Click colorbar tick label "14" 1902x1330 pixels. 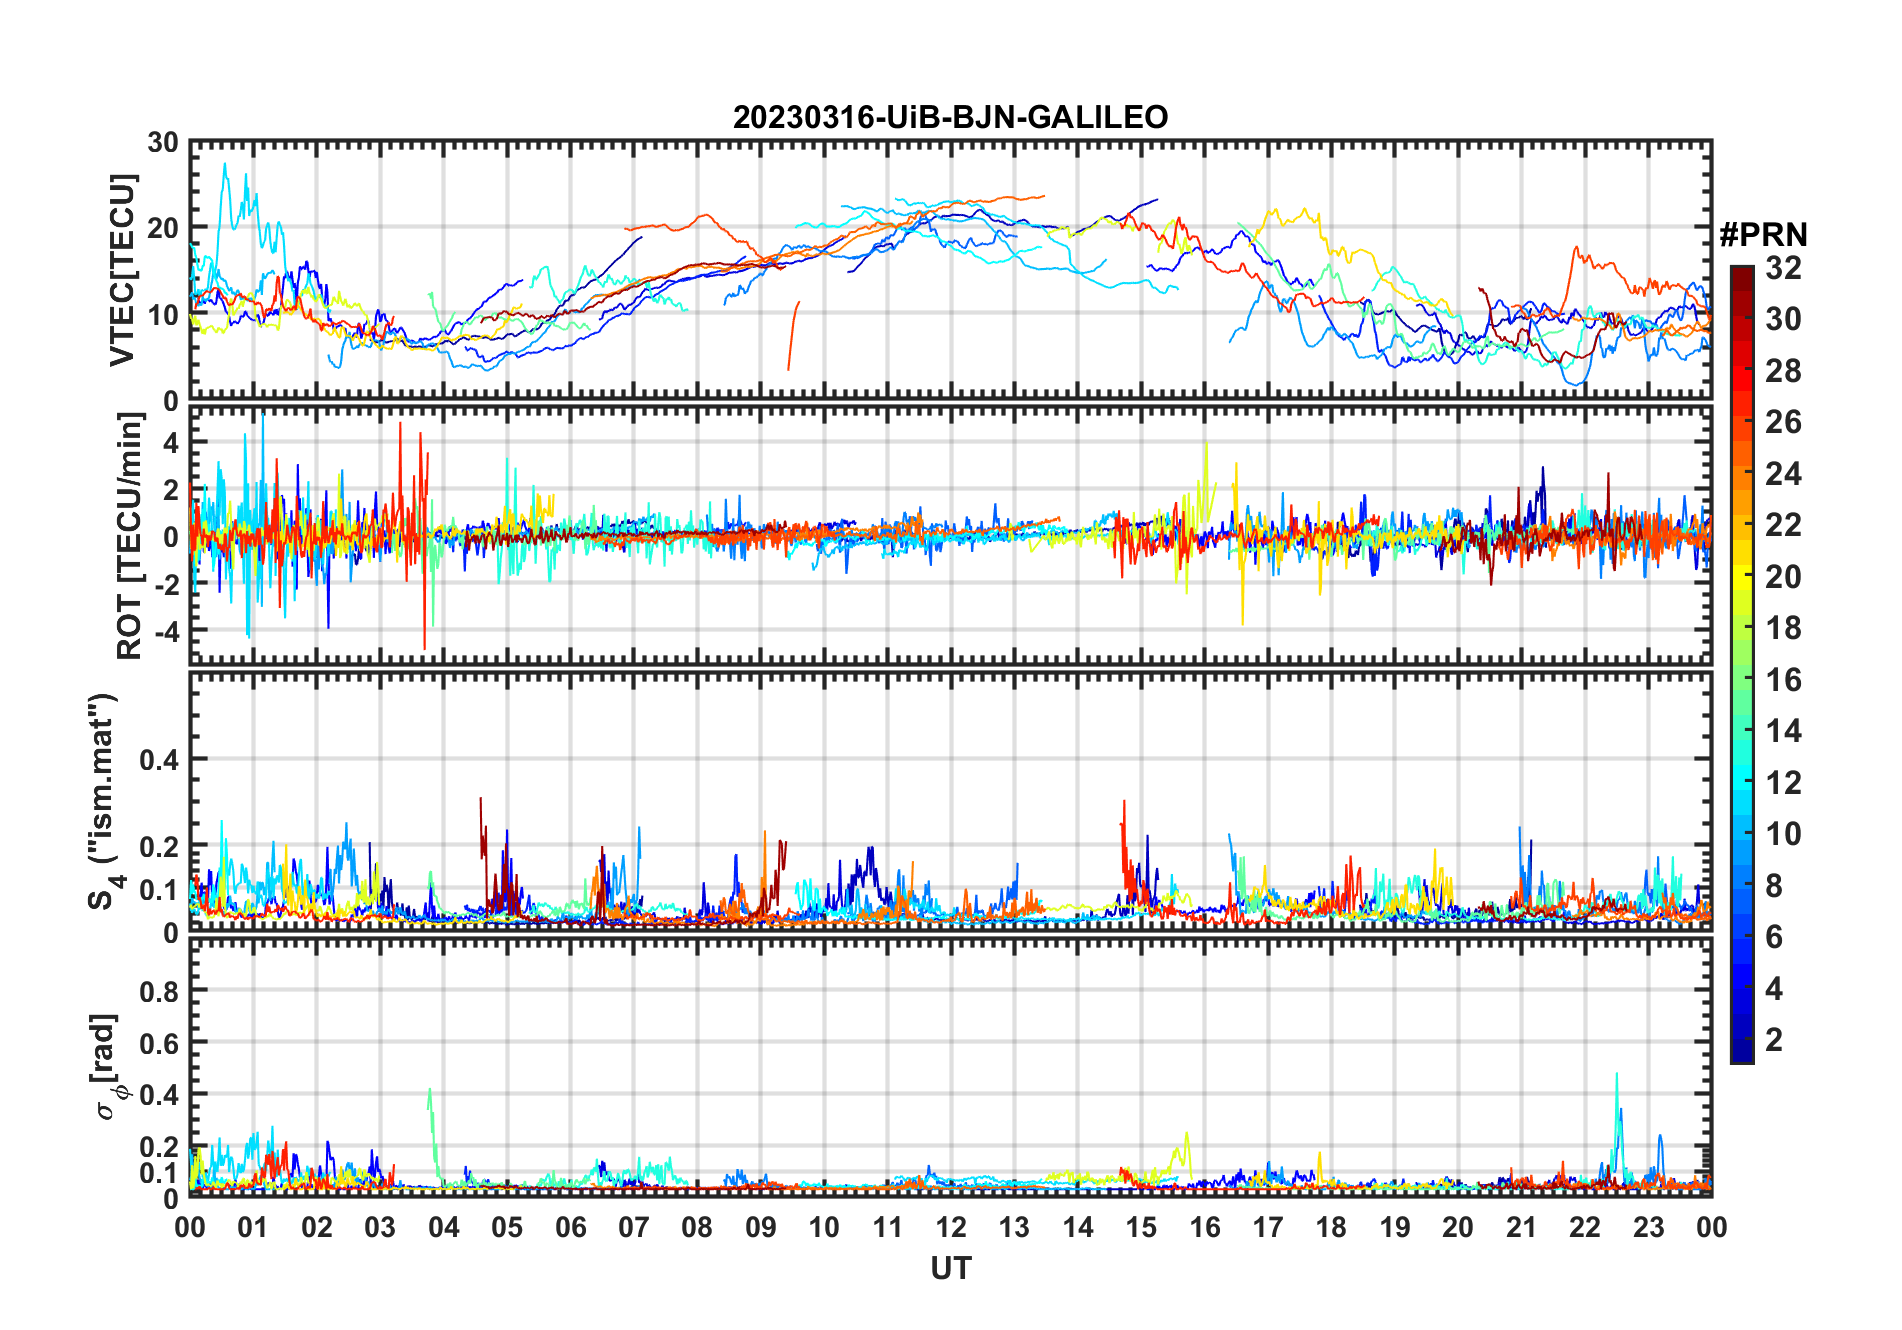tap(1783, 731)
